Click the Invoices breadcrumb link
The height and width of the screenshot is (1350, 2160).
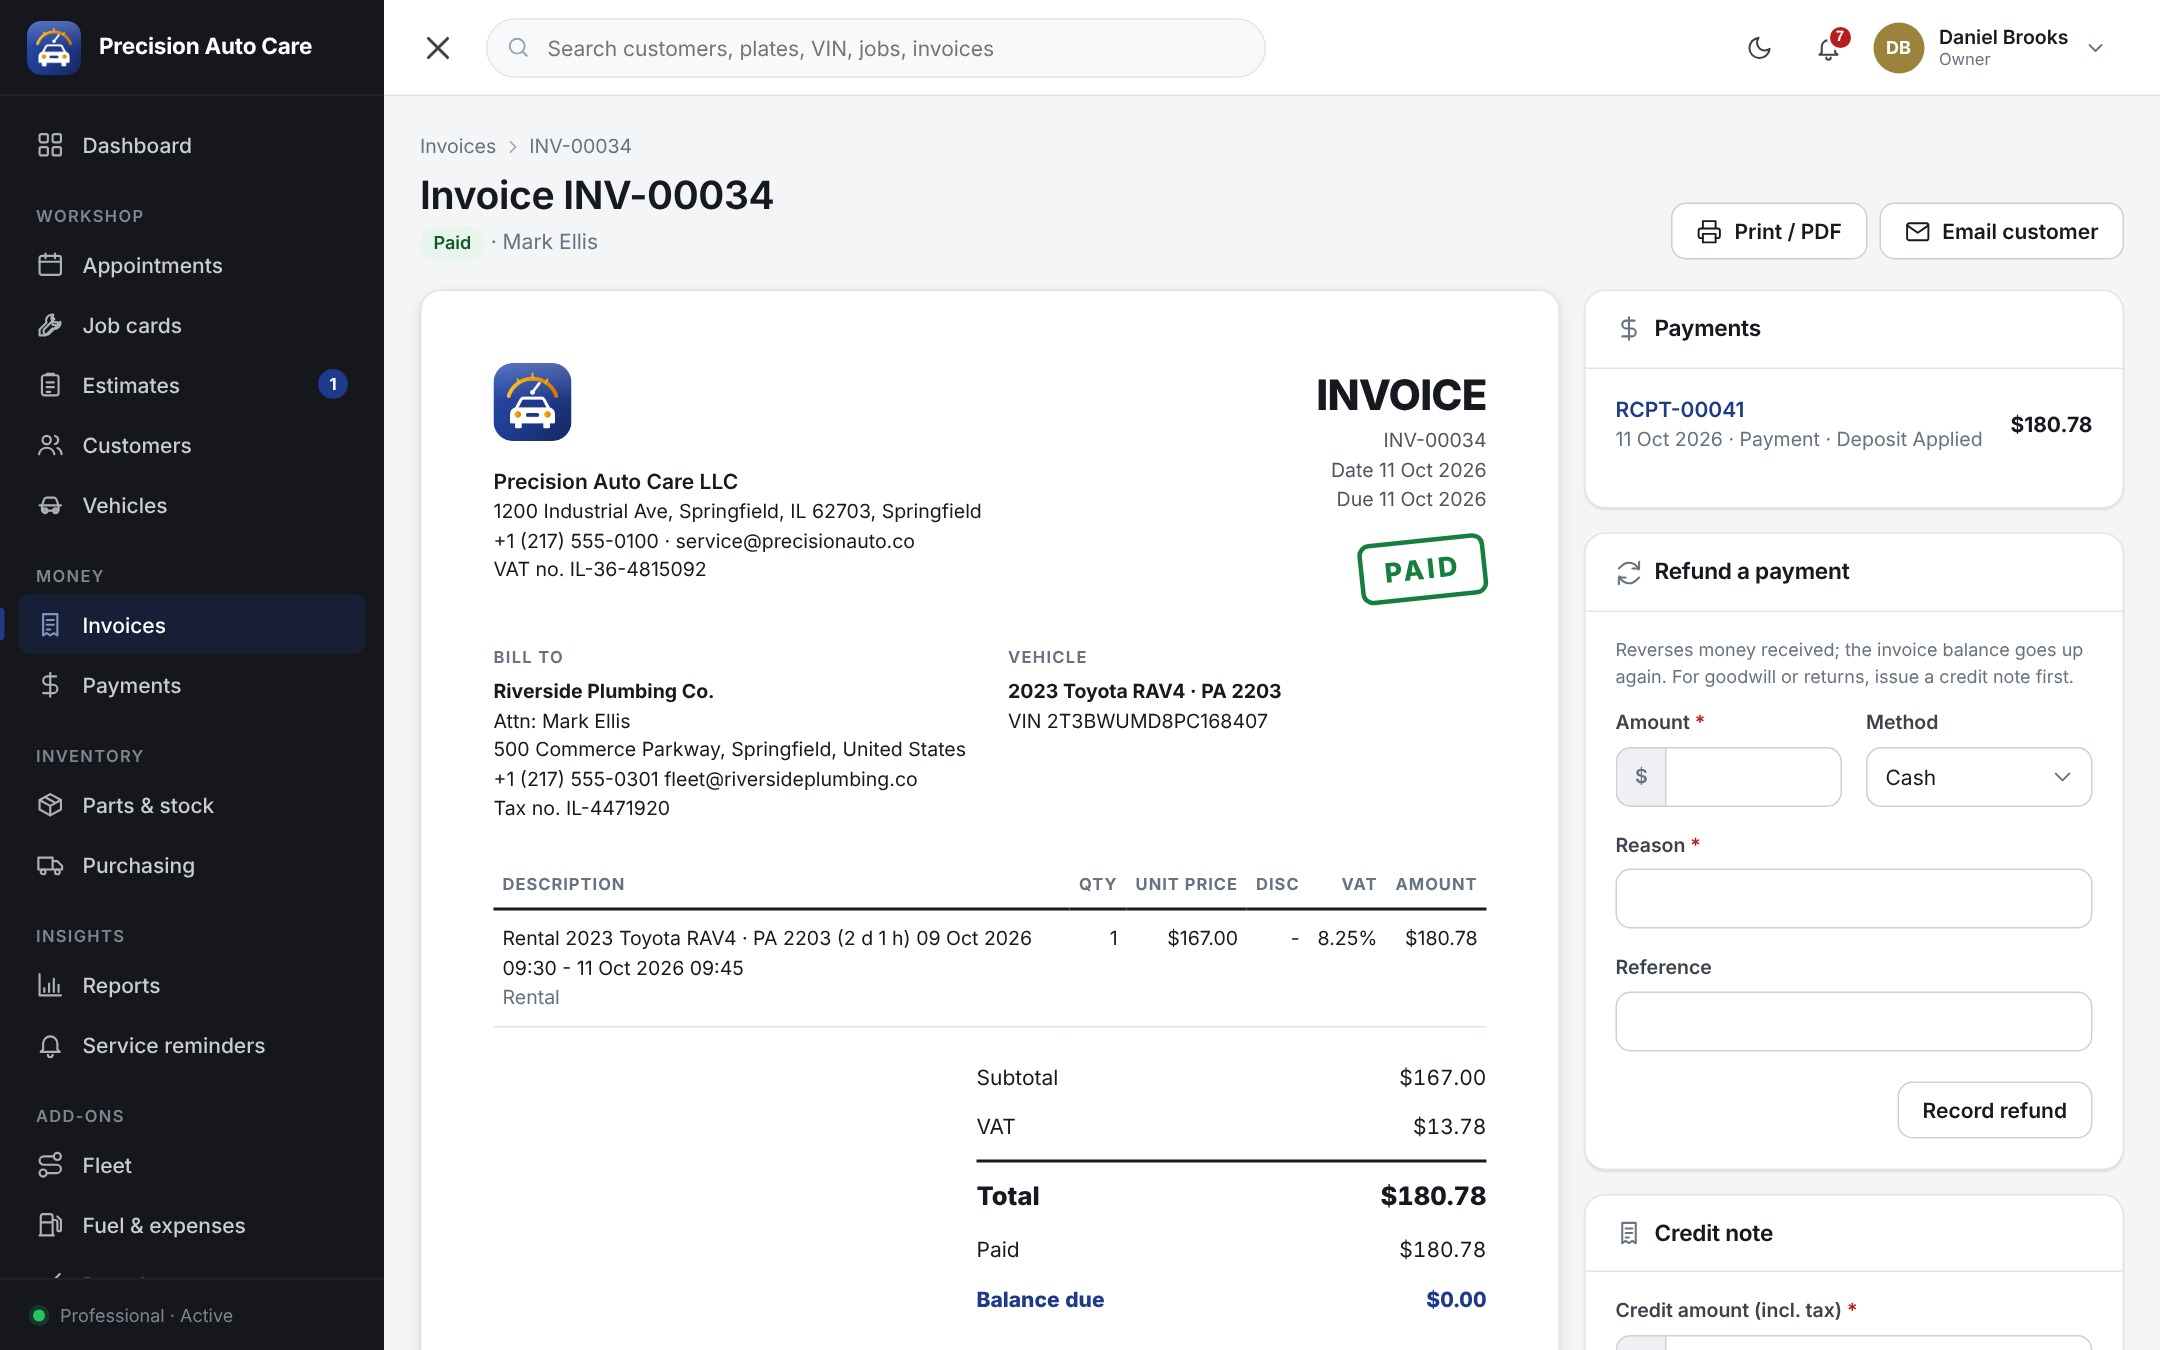point(457,146)
